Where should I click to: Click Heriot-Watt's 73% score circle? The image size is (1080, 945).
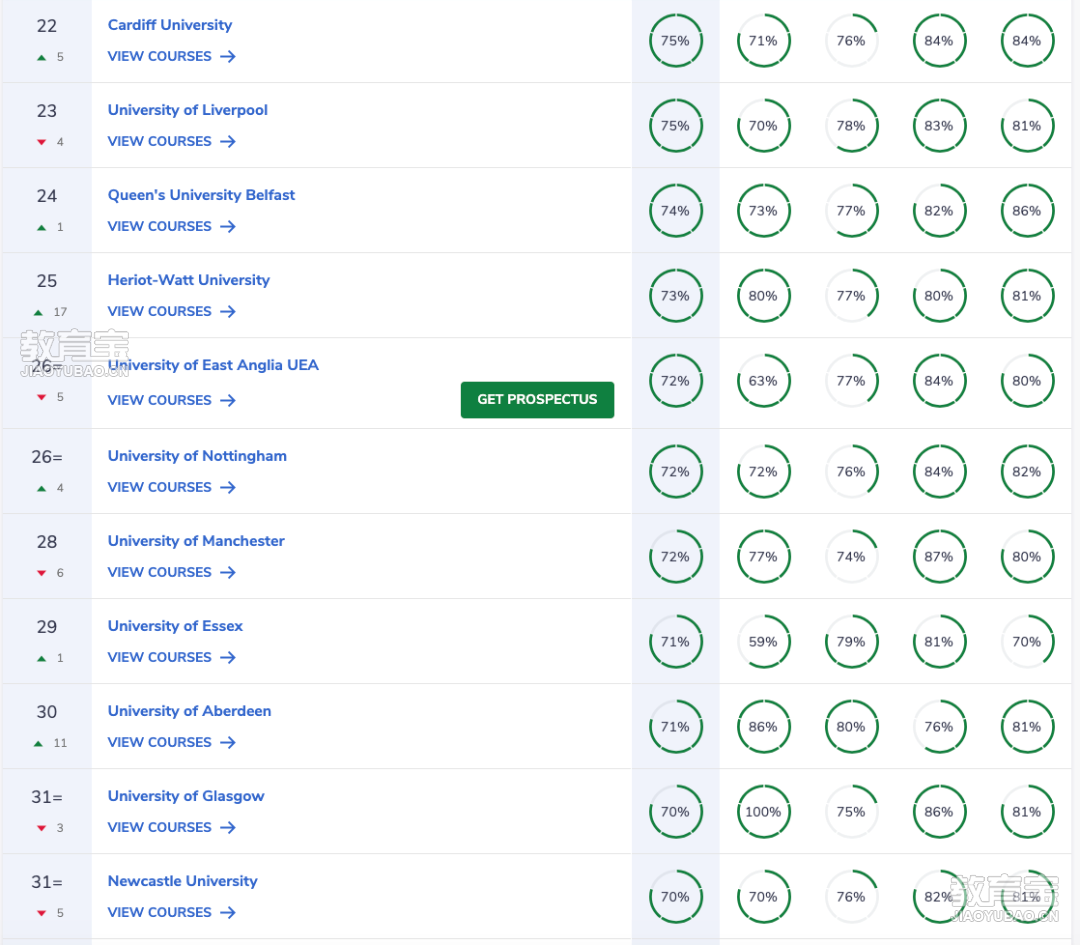coord(676,296)
